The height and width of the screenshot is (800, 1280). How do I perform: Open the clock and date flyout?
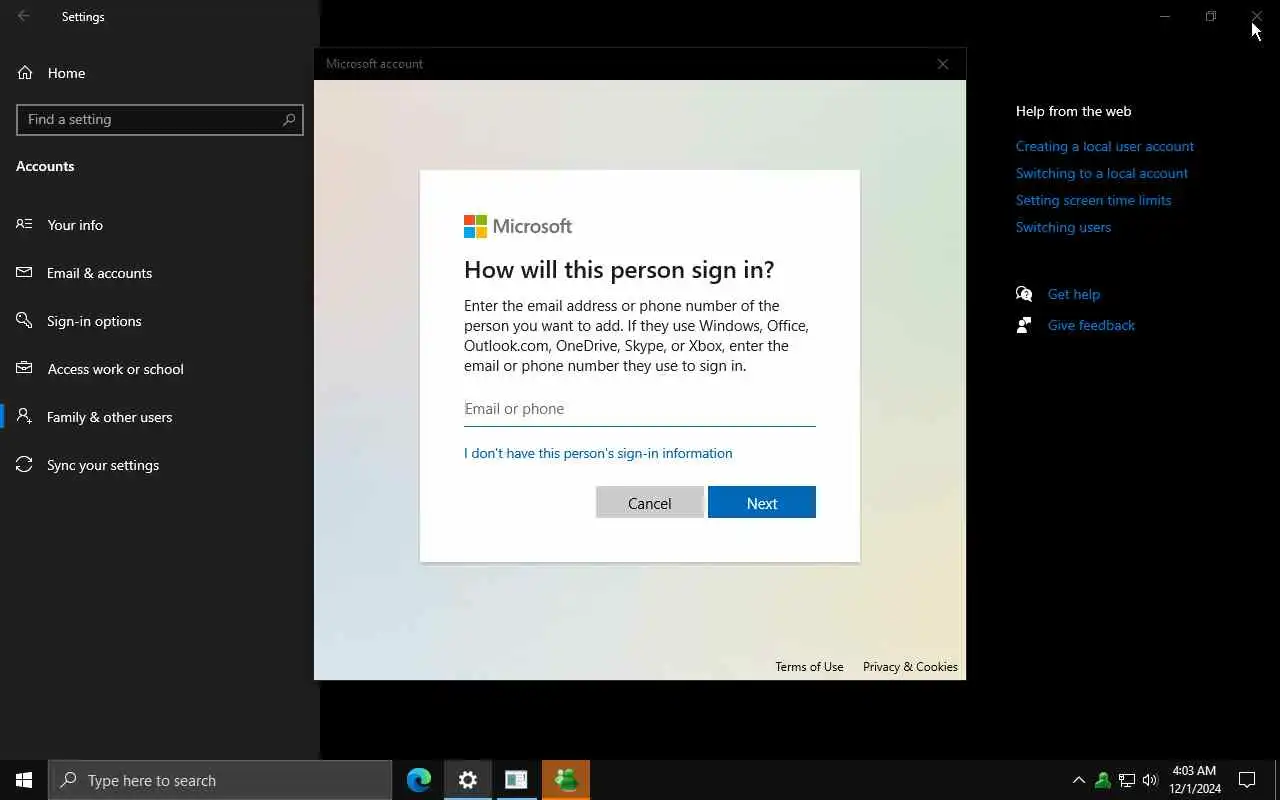[x=1194, y=780]
